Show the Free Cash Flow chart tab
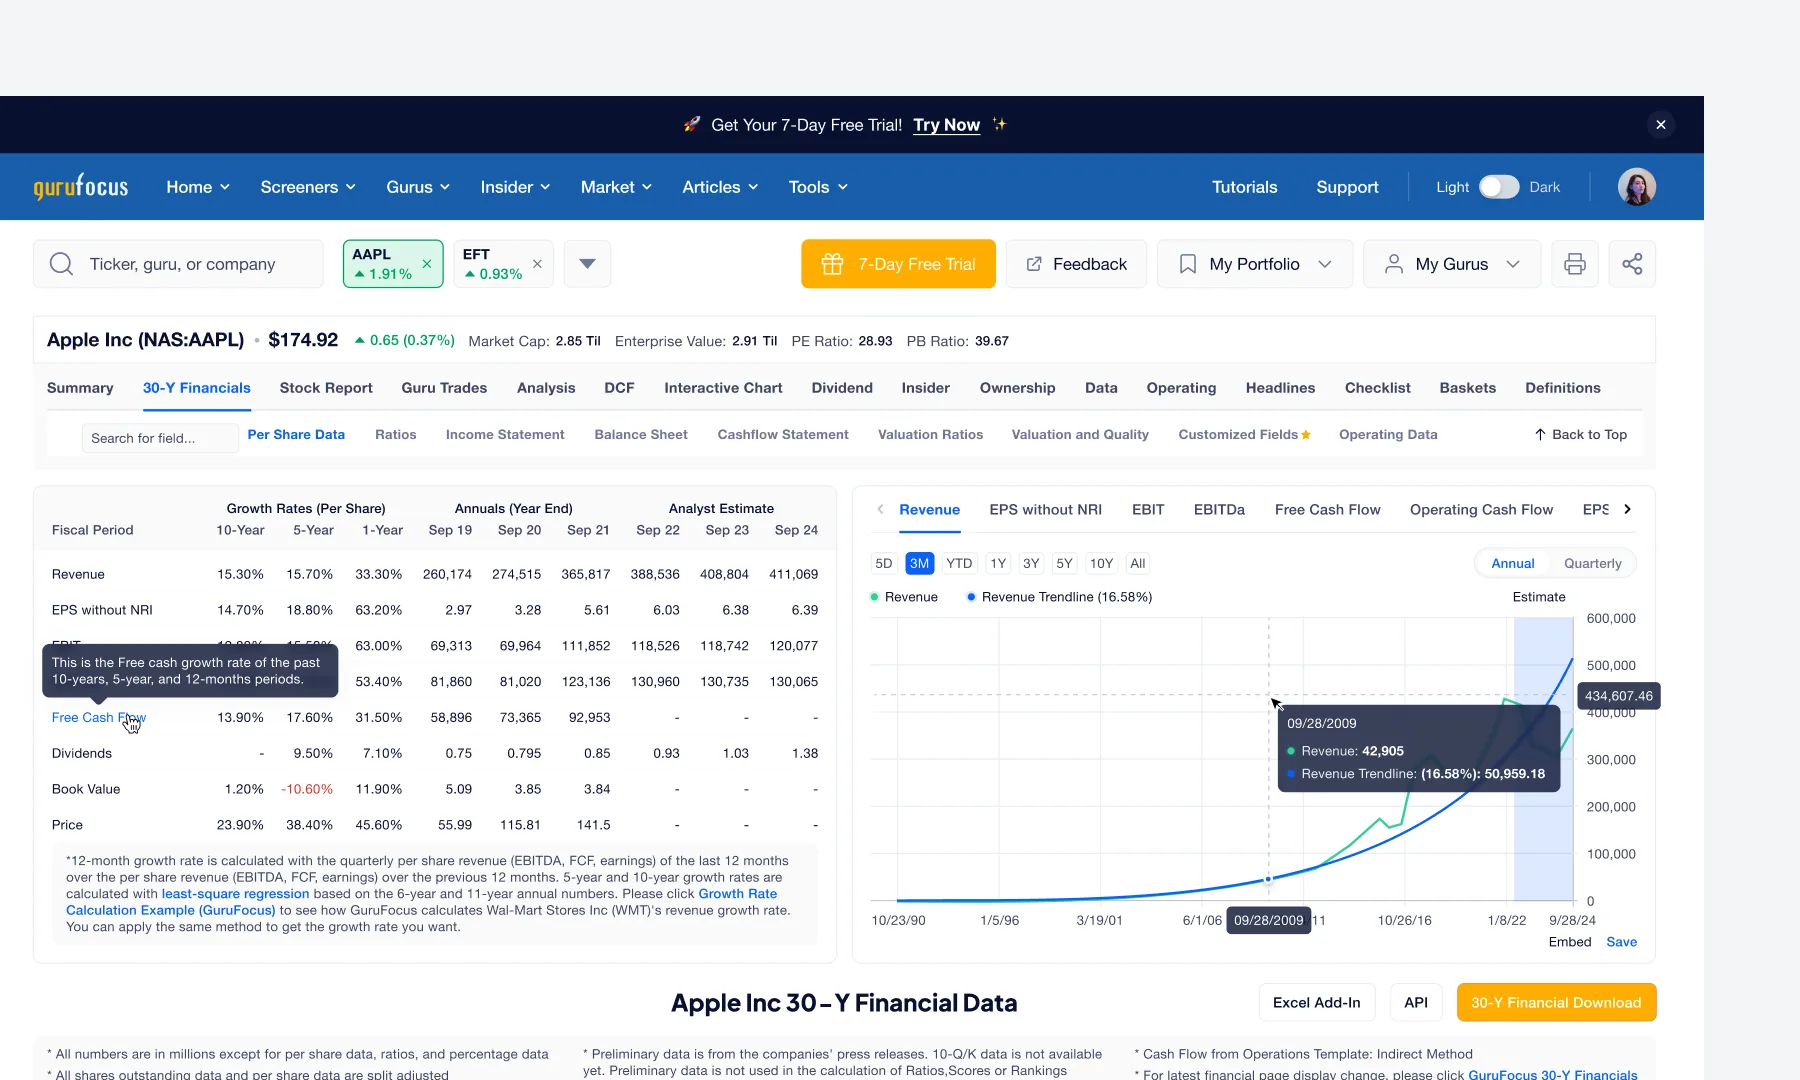The height and width of the screenshot is (1080, 1800). [x=1327, y=509]
